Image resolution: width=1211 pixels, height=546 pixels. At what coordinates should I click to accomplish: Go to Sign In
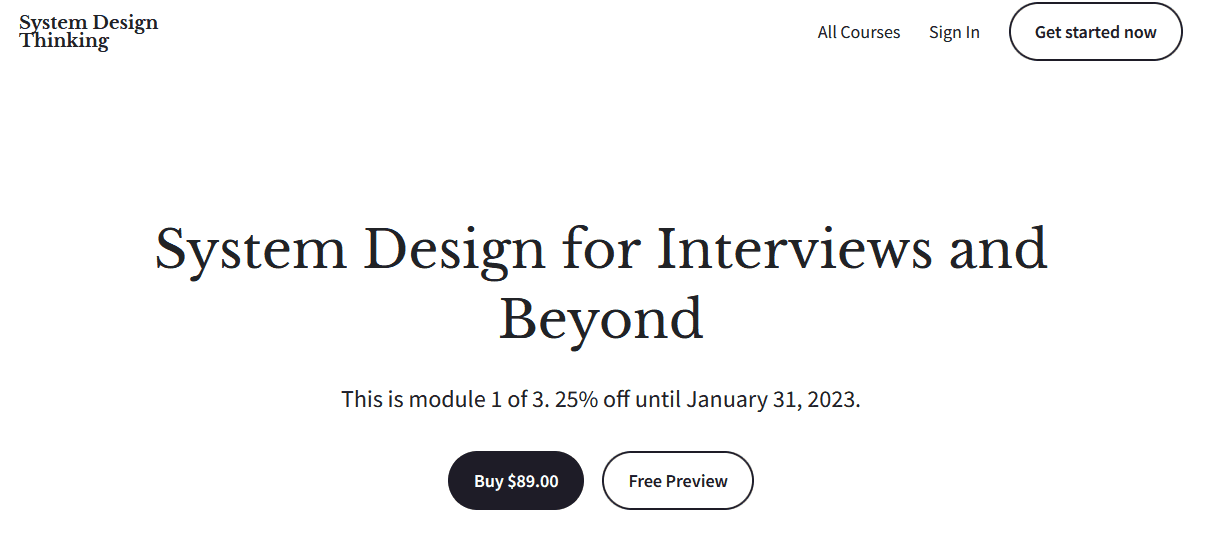click(954, 32)
